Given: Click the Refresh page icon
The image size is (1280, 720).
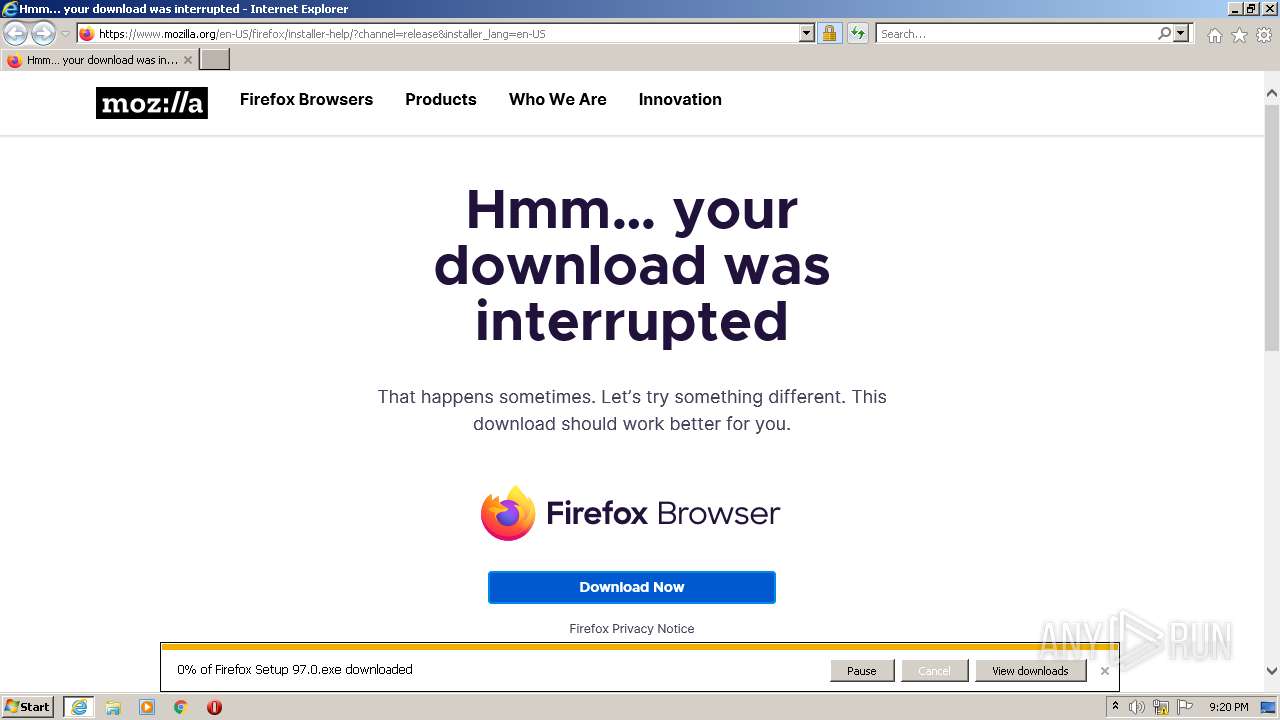Looking at the screenshot, I should [x=858, y=33].
